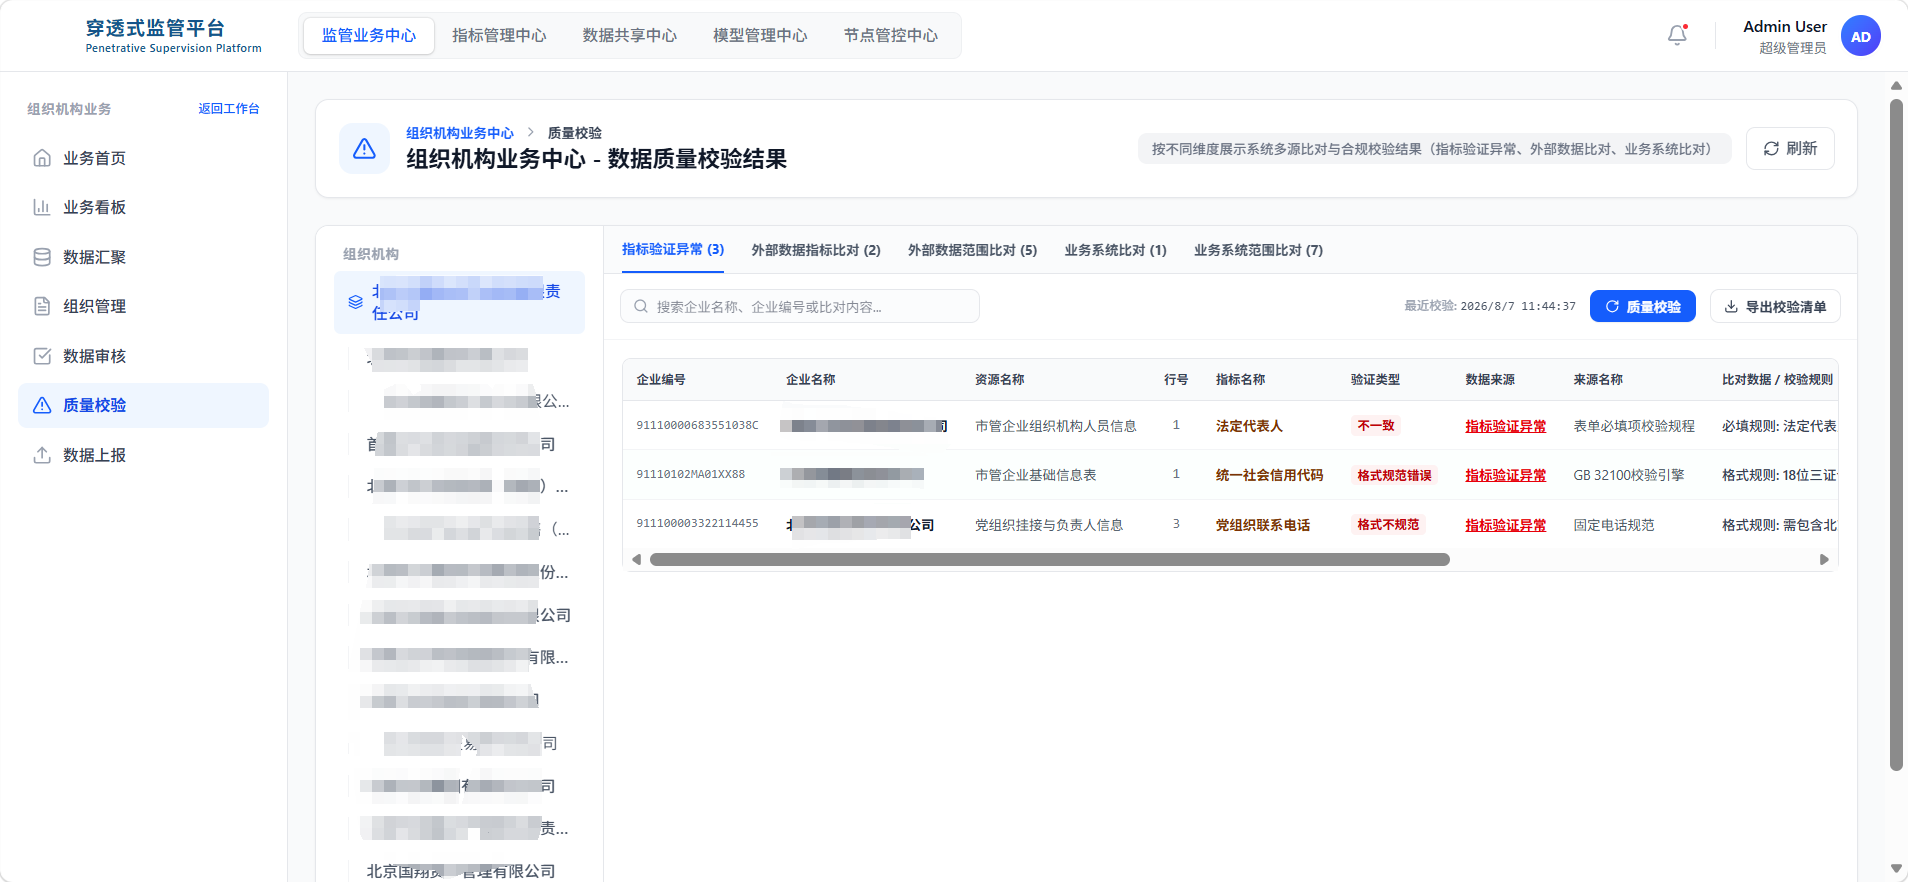
Task: Switch to 指标管理中心 top tab
Action: click(x=499, y=35)
